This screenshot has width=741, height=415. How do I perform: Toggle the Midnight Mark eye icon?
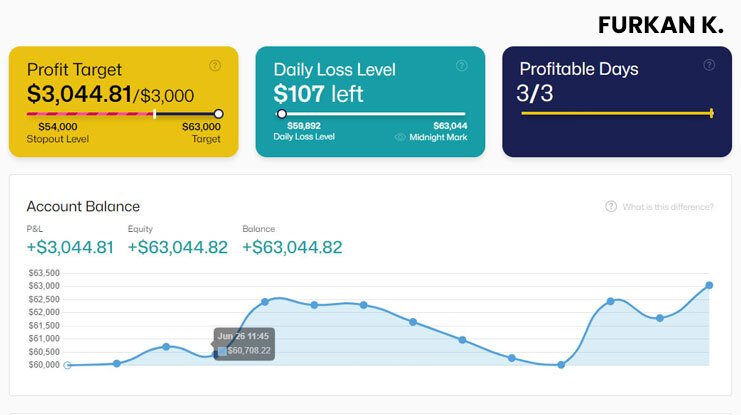click(x=400, y=137)
